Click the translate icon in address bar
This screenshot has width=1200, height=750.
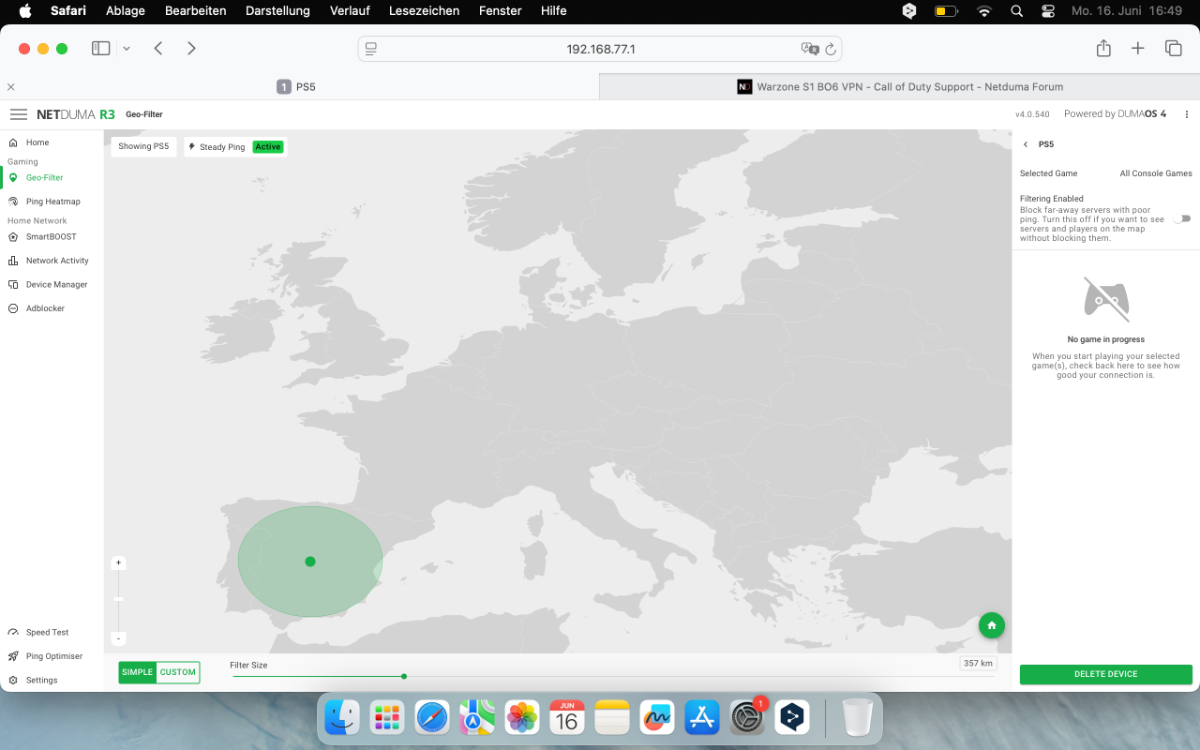tap(809, 49)
